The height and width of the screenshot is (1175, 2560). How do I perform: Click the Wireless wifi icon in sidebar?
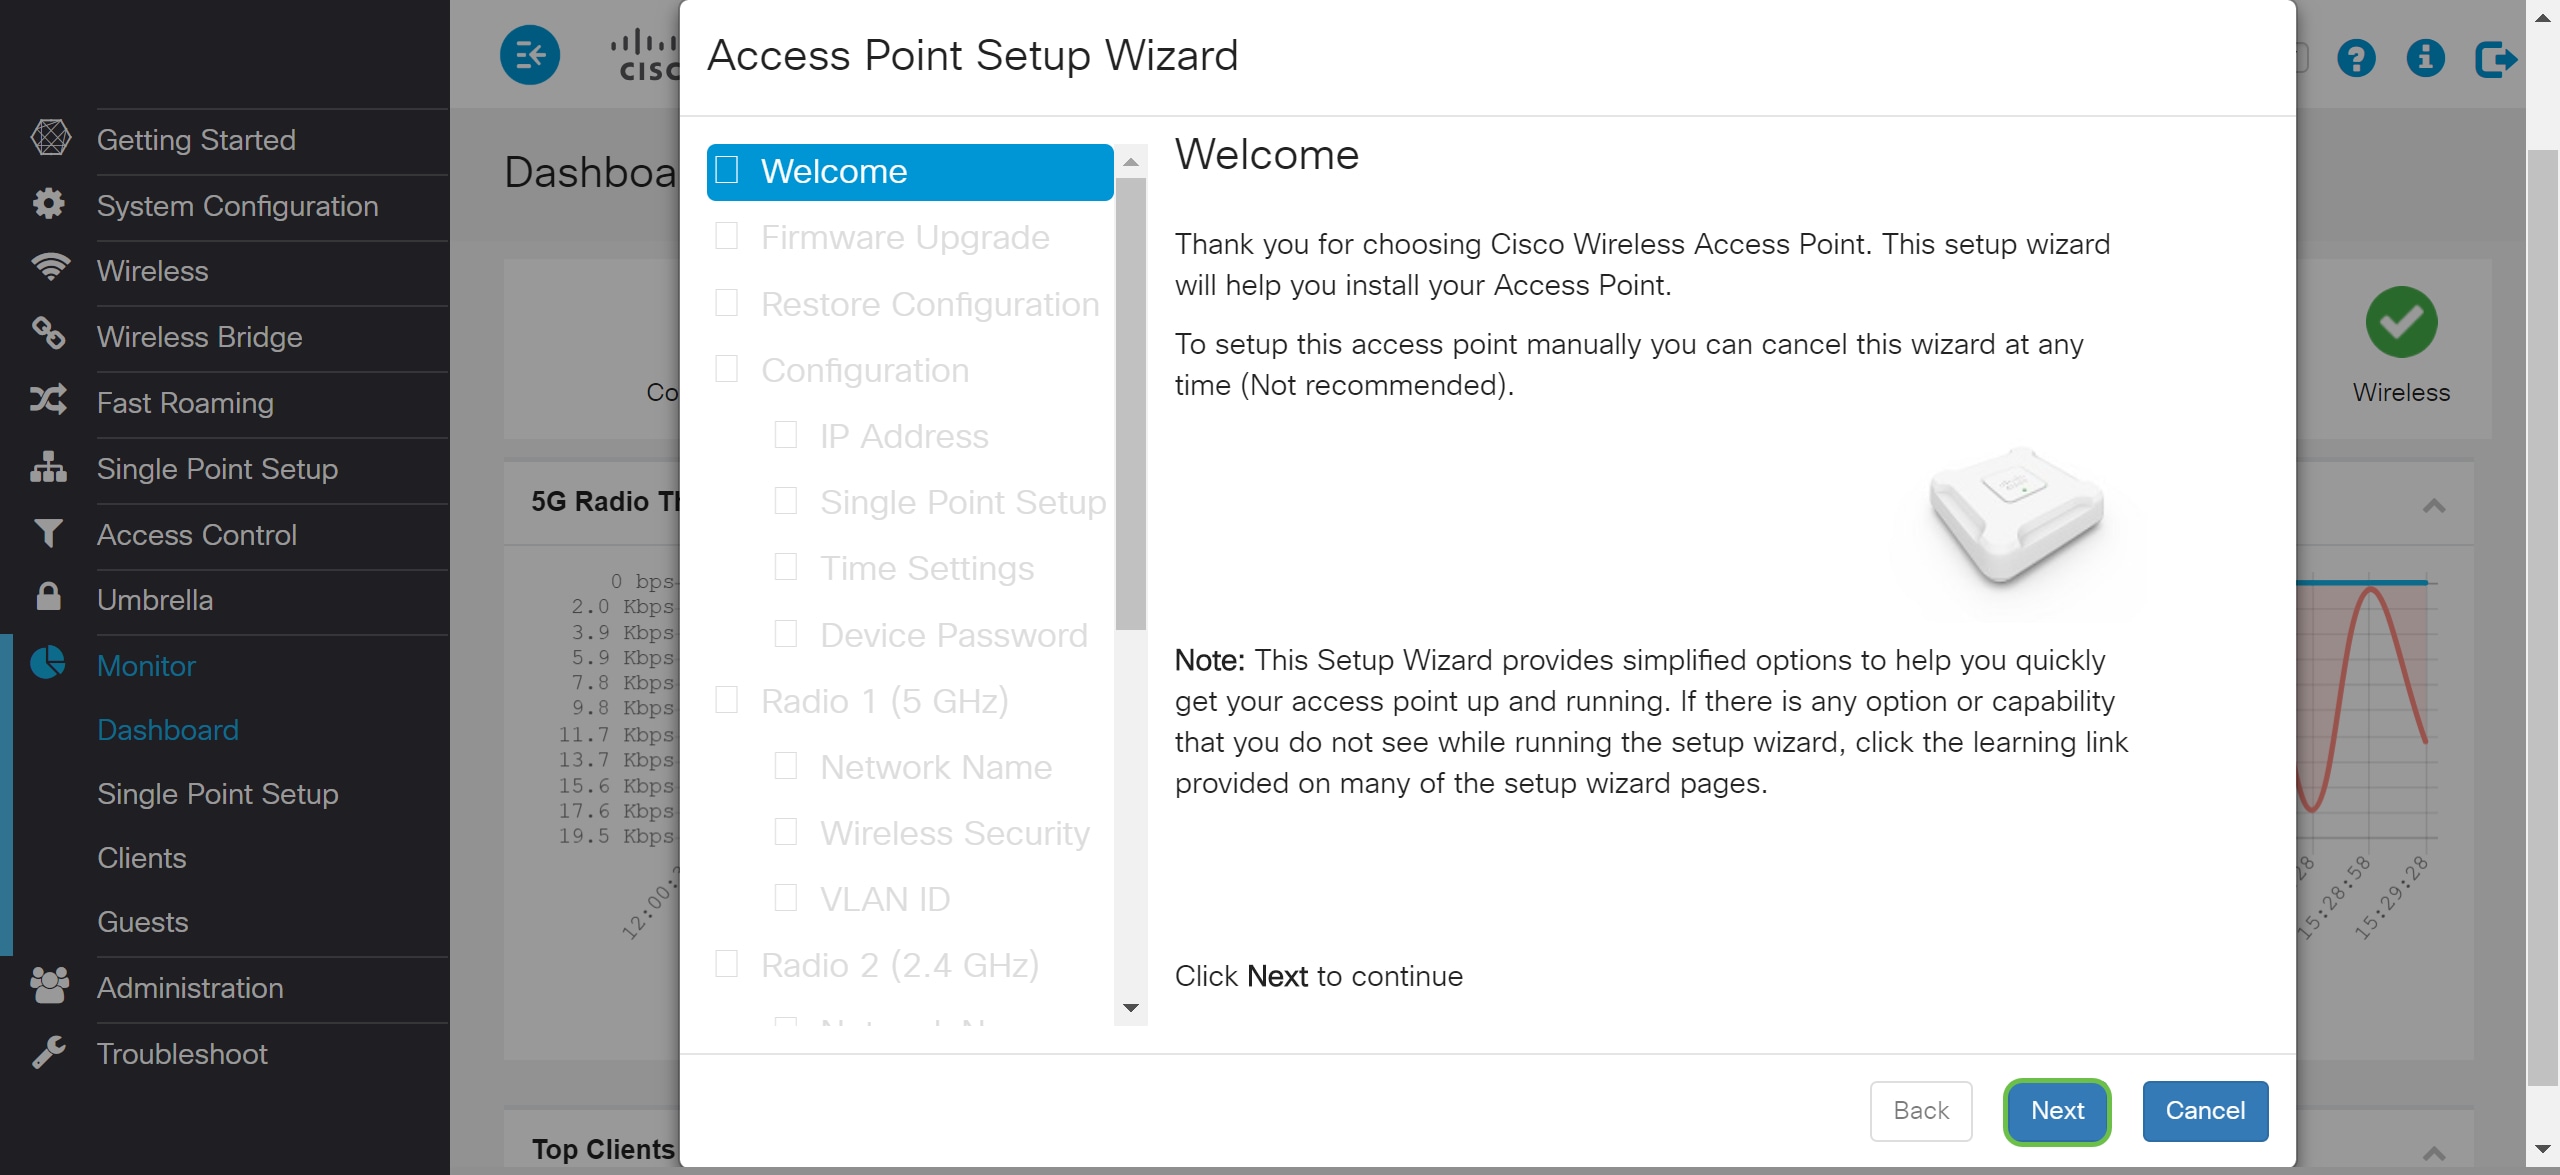[50, 269]
